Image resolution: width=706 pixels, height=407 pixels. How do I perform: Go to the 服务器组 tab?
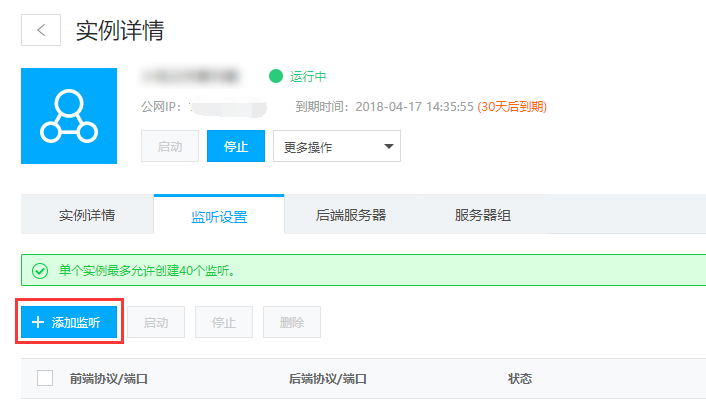(x=483, y=215)
